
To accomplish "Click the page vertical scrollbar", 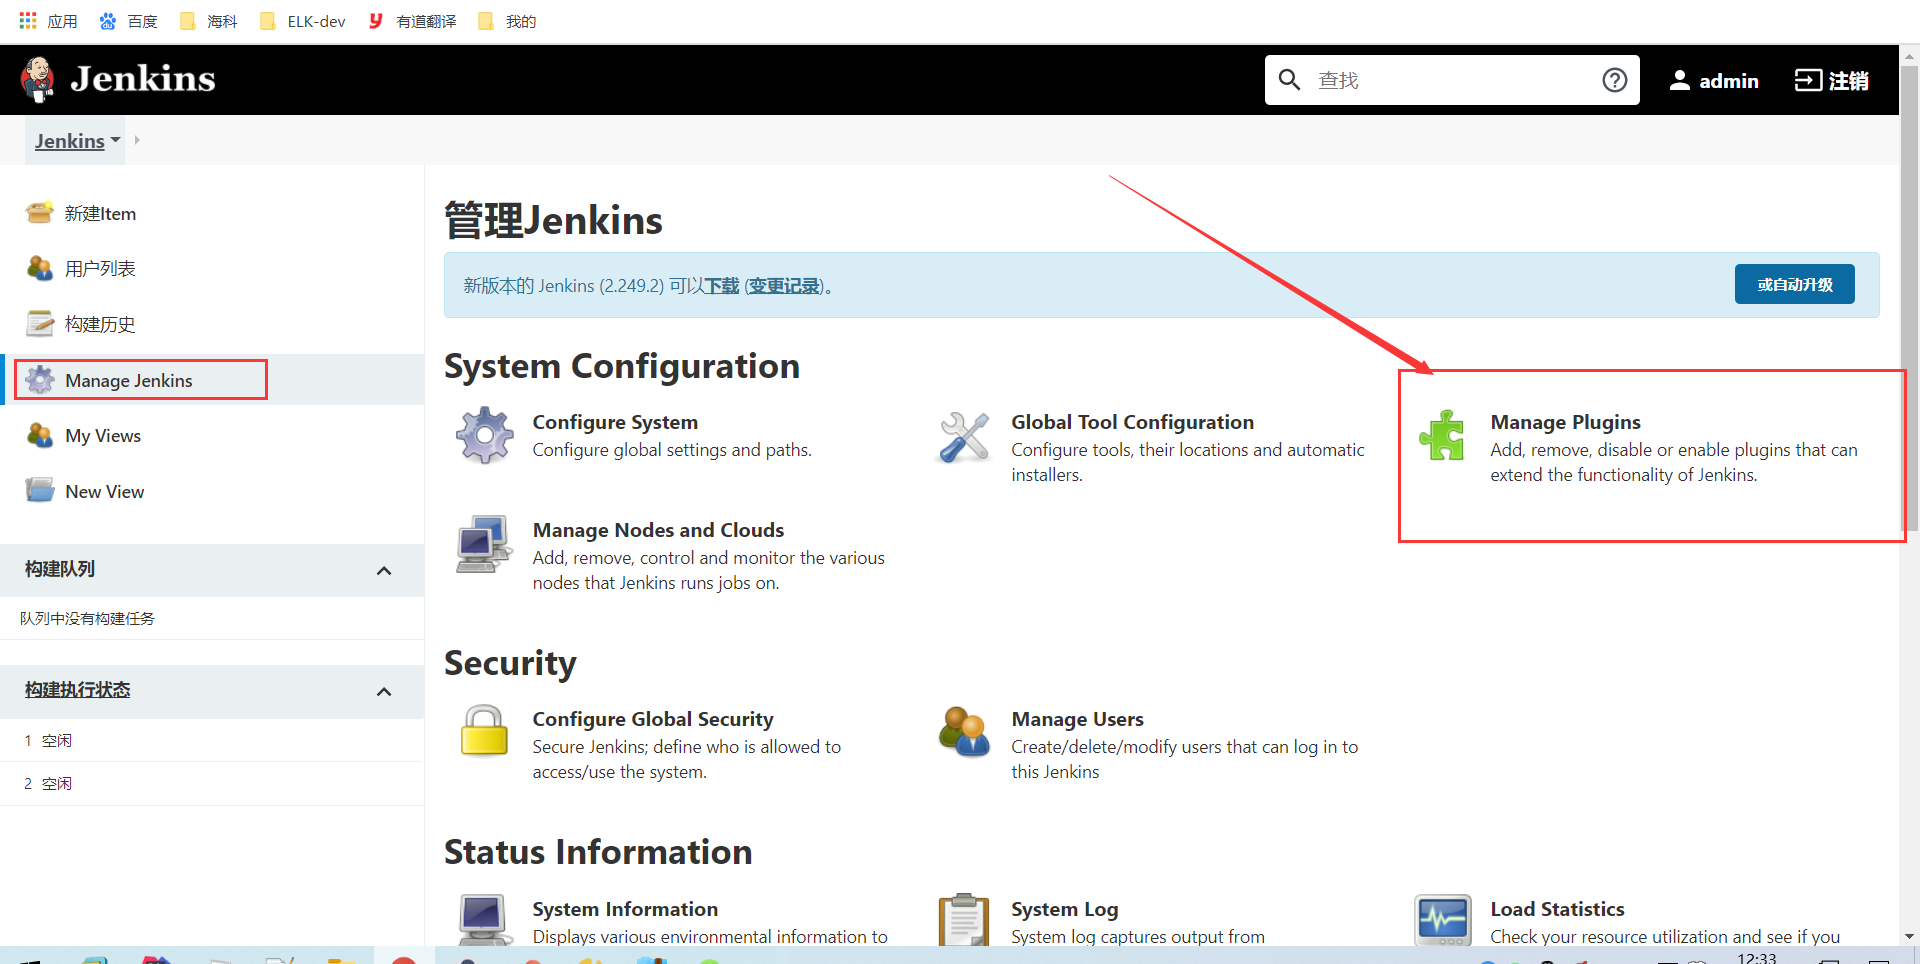I will [x=1909, y=300].
